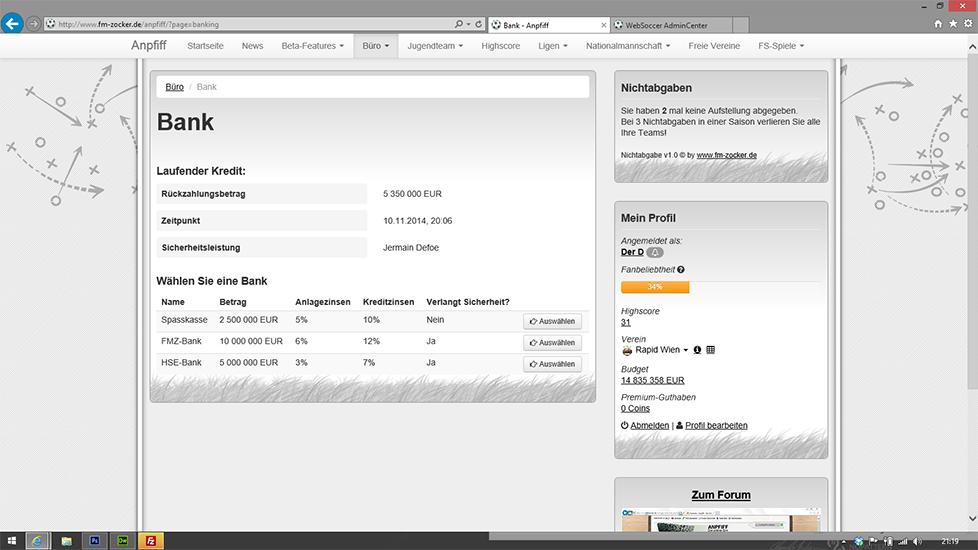Click the info icon next to Rapid Wien
This screenshot has height=550, width=978.
coord(697,350)
